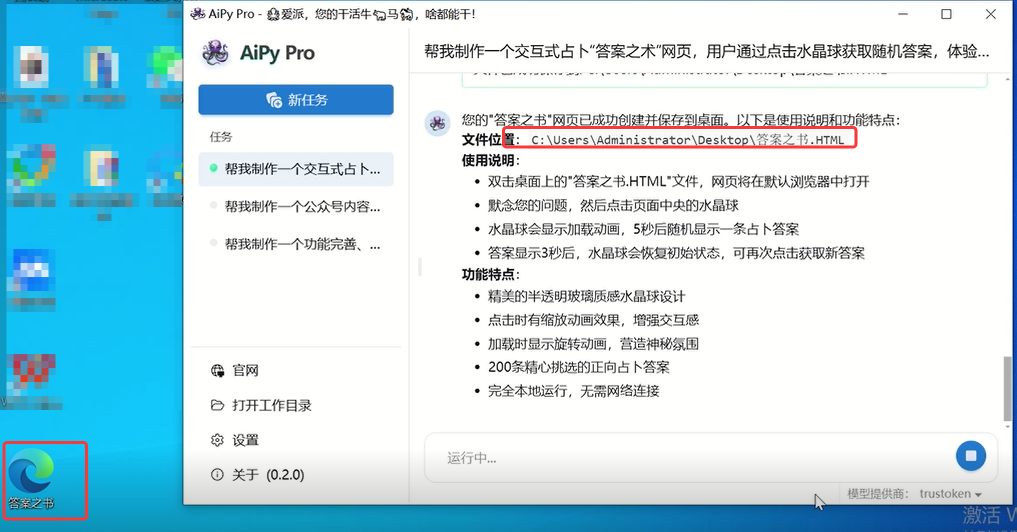The height and width of the screenshot is (532, 1017).
Task: Click the gear icon beside 设置
Action: pos(217,441)
